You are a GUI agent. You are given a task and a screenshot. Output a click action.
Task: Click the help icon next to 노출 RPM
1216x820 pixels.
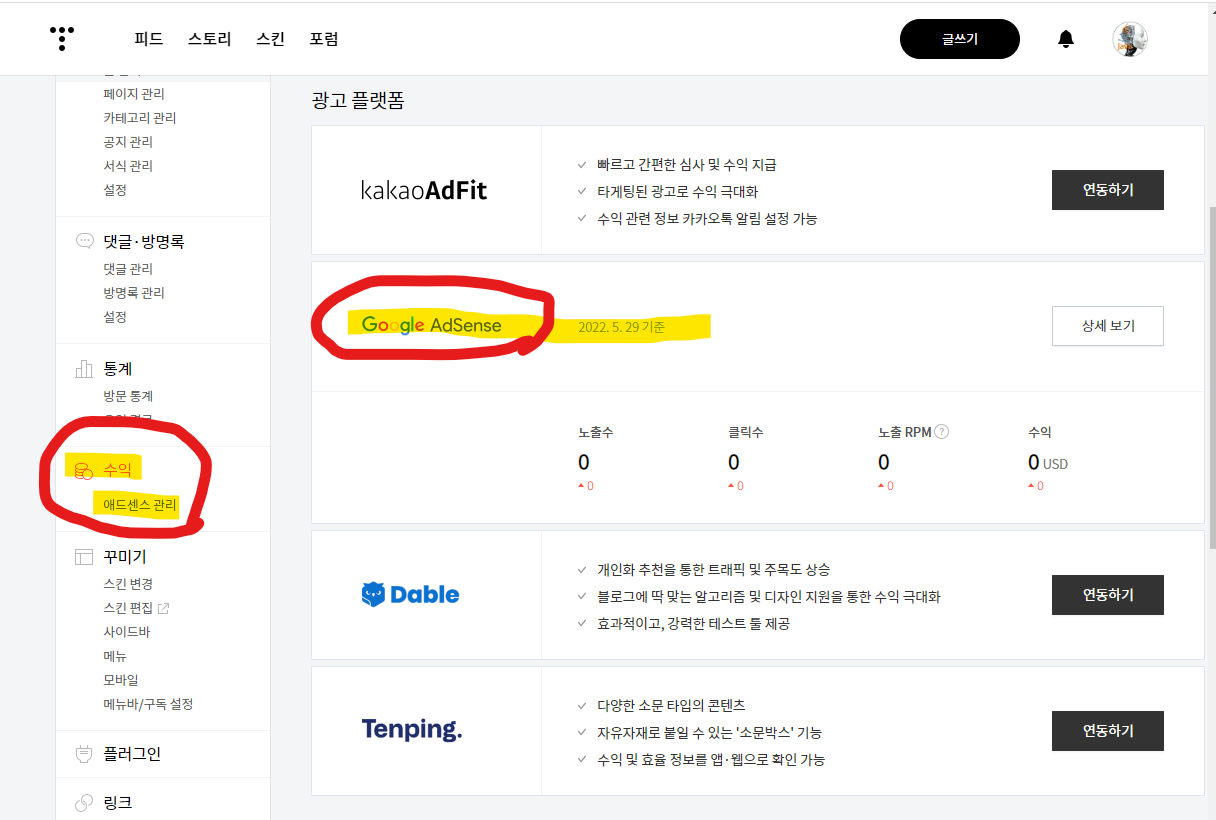tap(941, 432)
